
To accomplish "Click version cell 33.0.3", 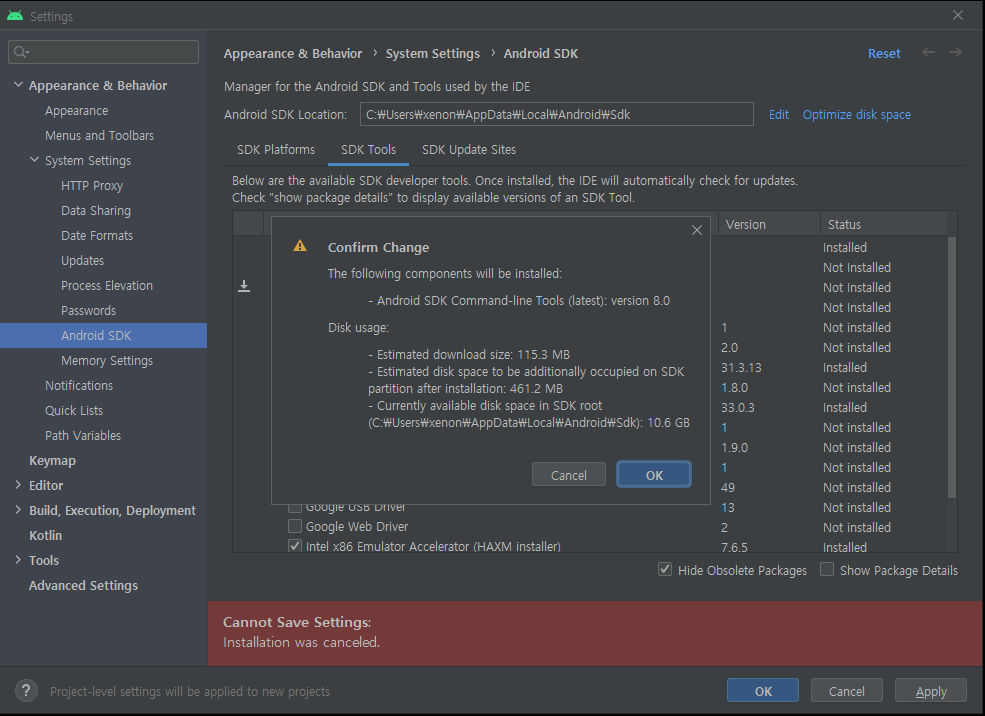I will pos(737,408).
